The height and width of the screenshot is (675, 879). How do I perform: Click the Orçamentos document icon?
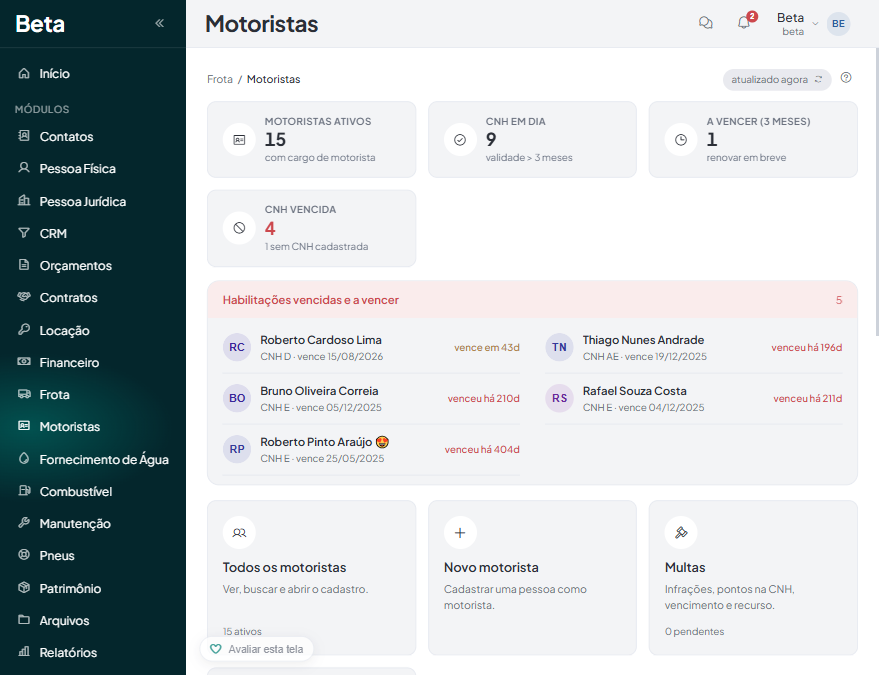(24, 265)
